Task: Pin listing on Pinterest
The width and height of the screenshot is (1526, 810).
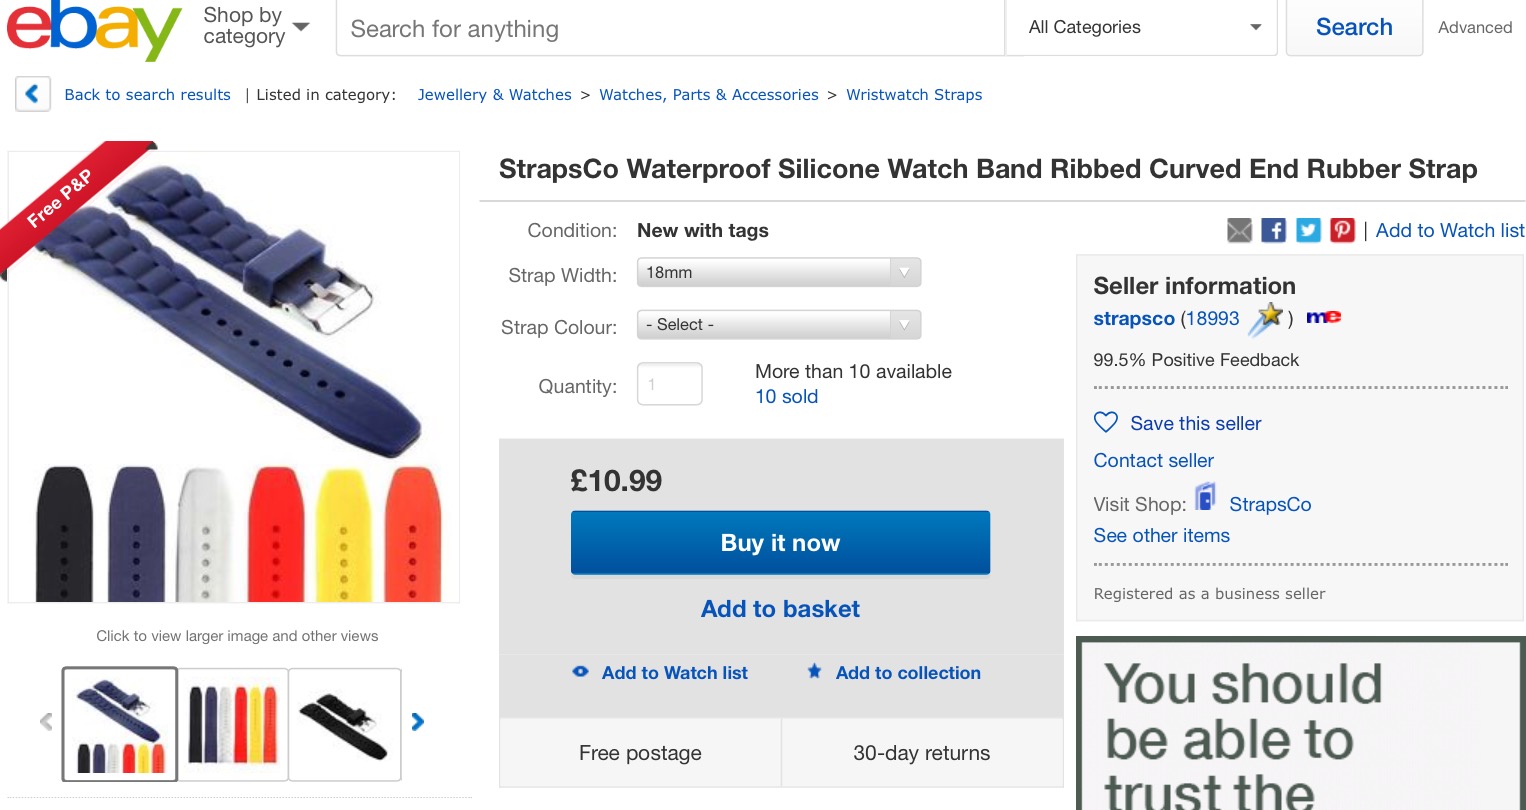Action: pyautogui.click(x=1342, y=231)
